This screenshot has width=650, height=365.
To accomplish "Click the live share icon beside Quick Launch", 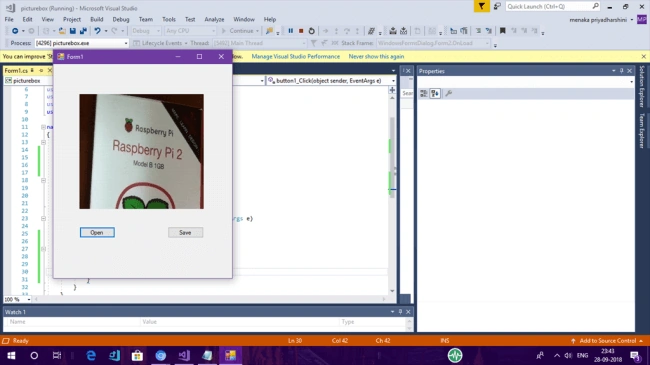I will pos(497,6).
